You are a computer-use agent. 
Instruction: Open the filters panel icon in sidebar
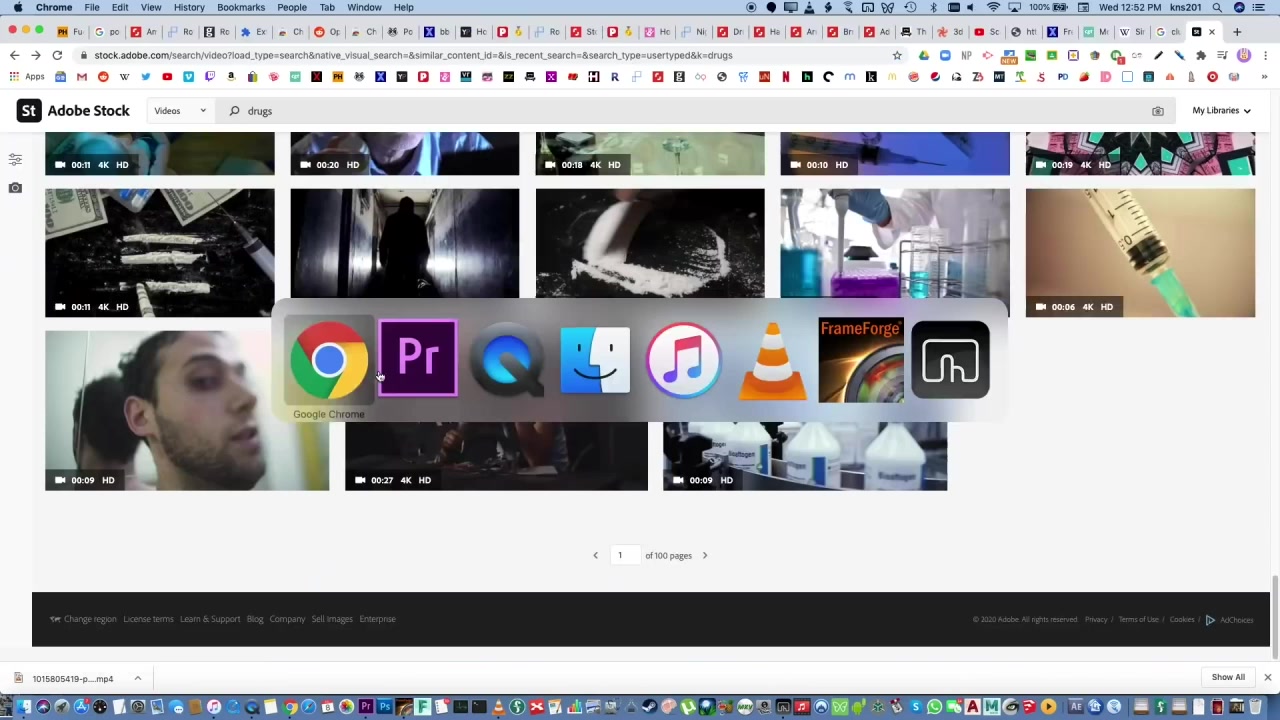pos(15,160)
